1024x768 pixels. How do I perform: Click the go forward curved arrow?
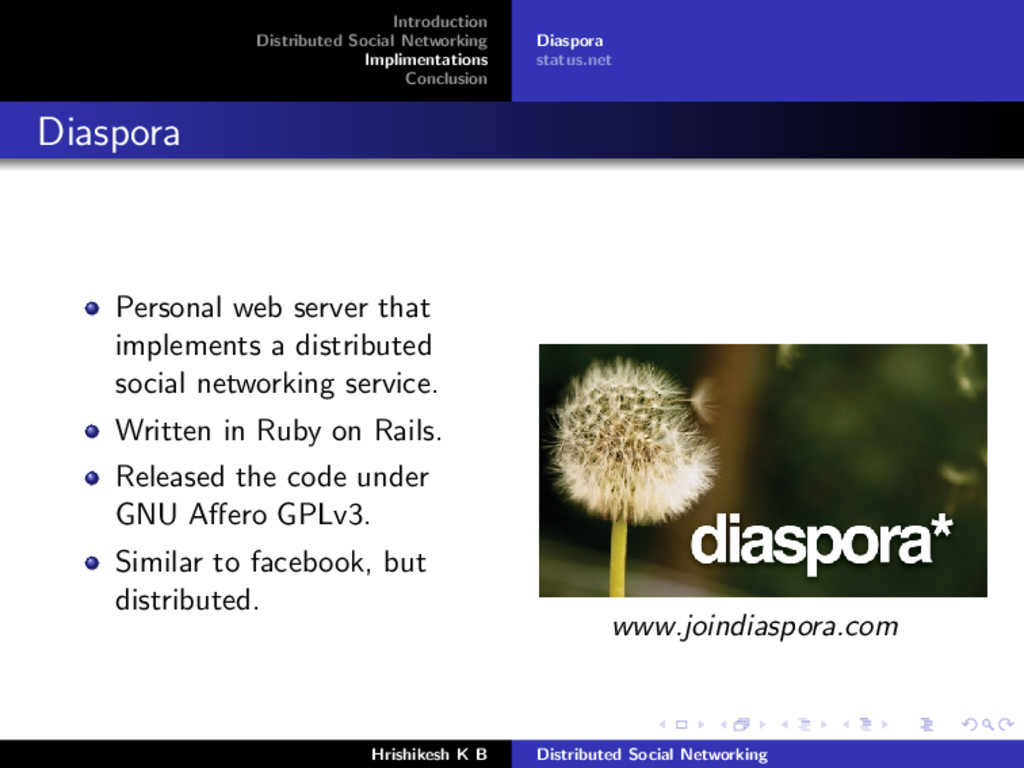pyautogui.click(x=1006, y=724)
